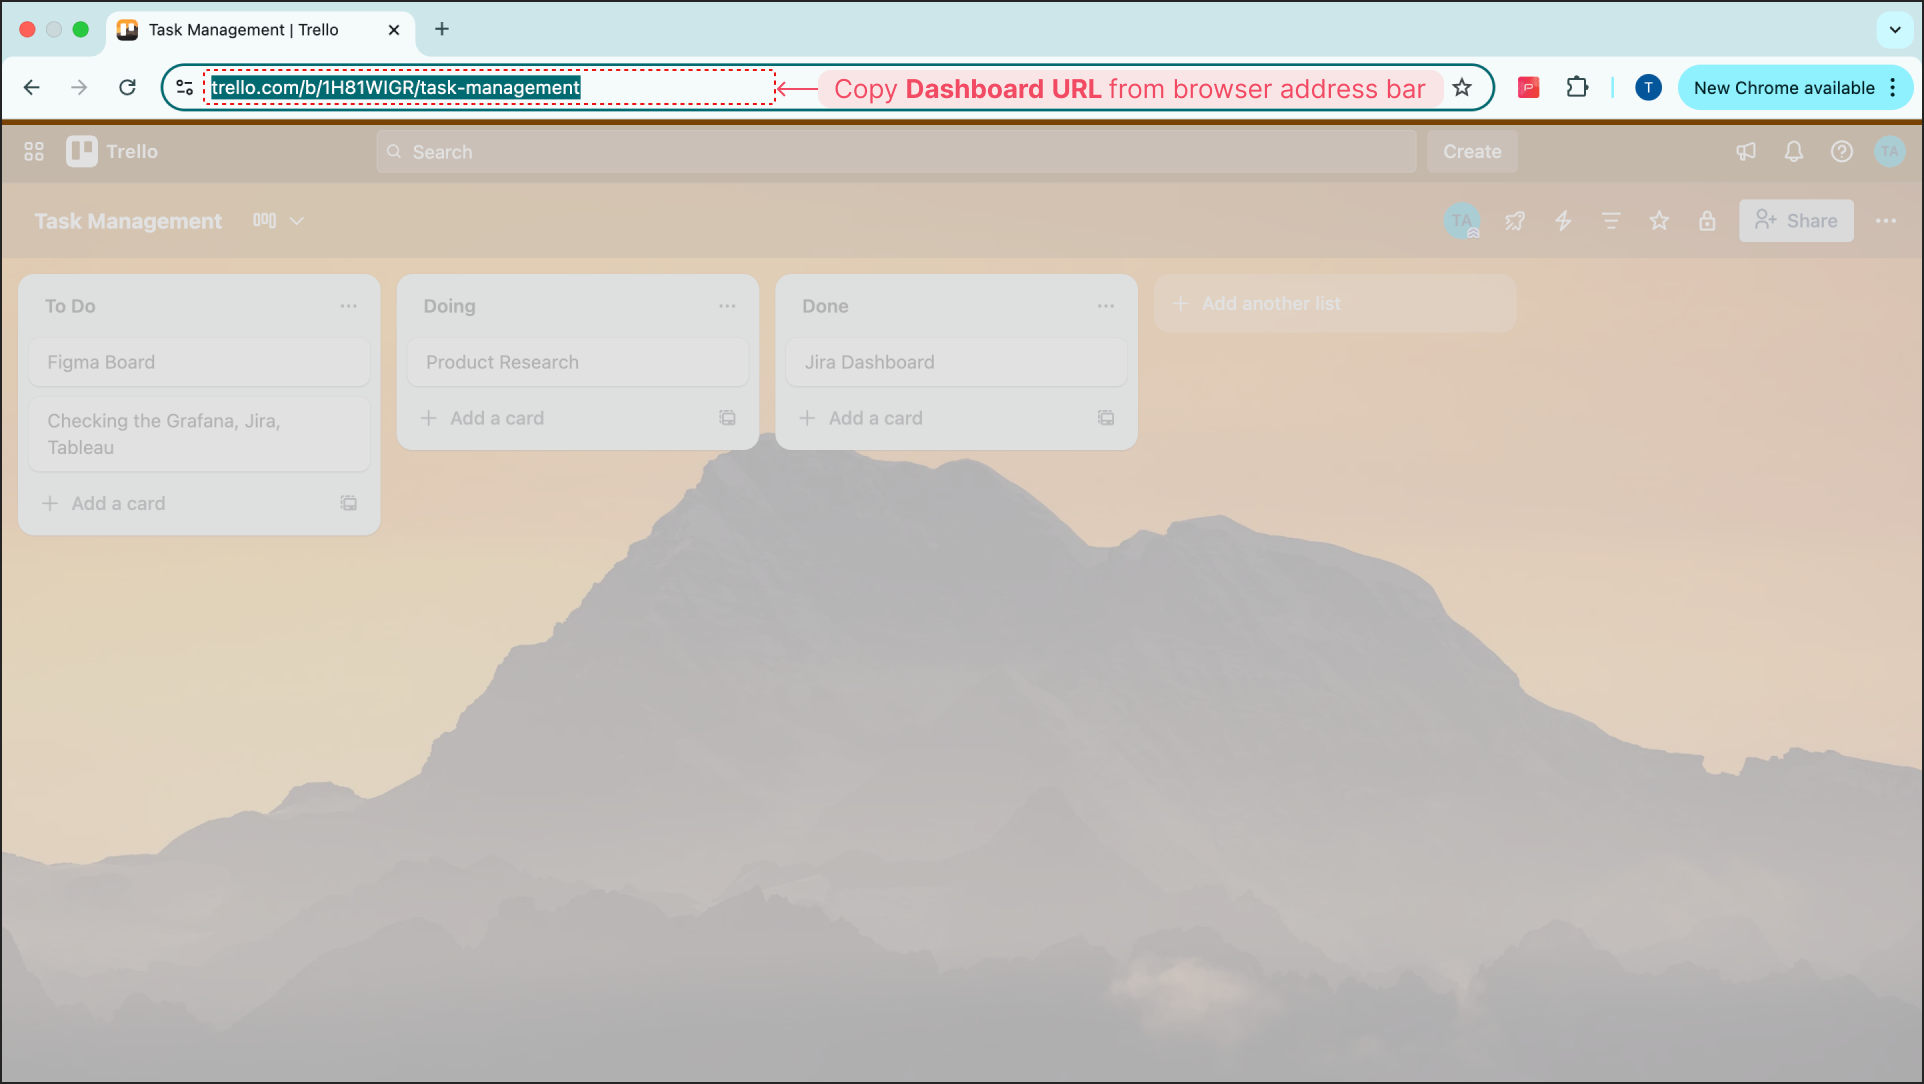
Task: Select the Task Management | Trello browser tab
Action: 243,30
